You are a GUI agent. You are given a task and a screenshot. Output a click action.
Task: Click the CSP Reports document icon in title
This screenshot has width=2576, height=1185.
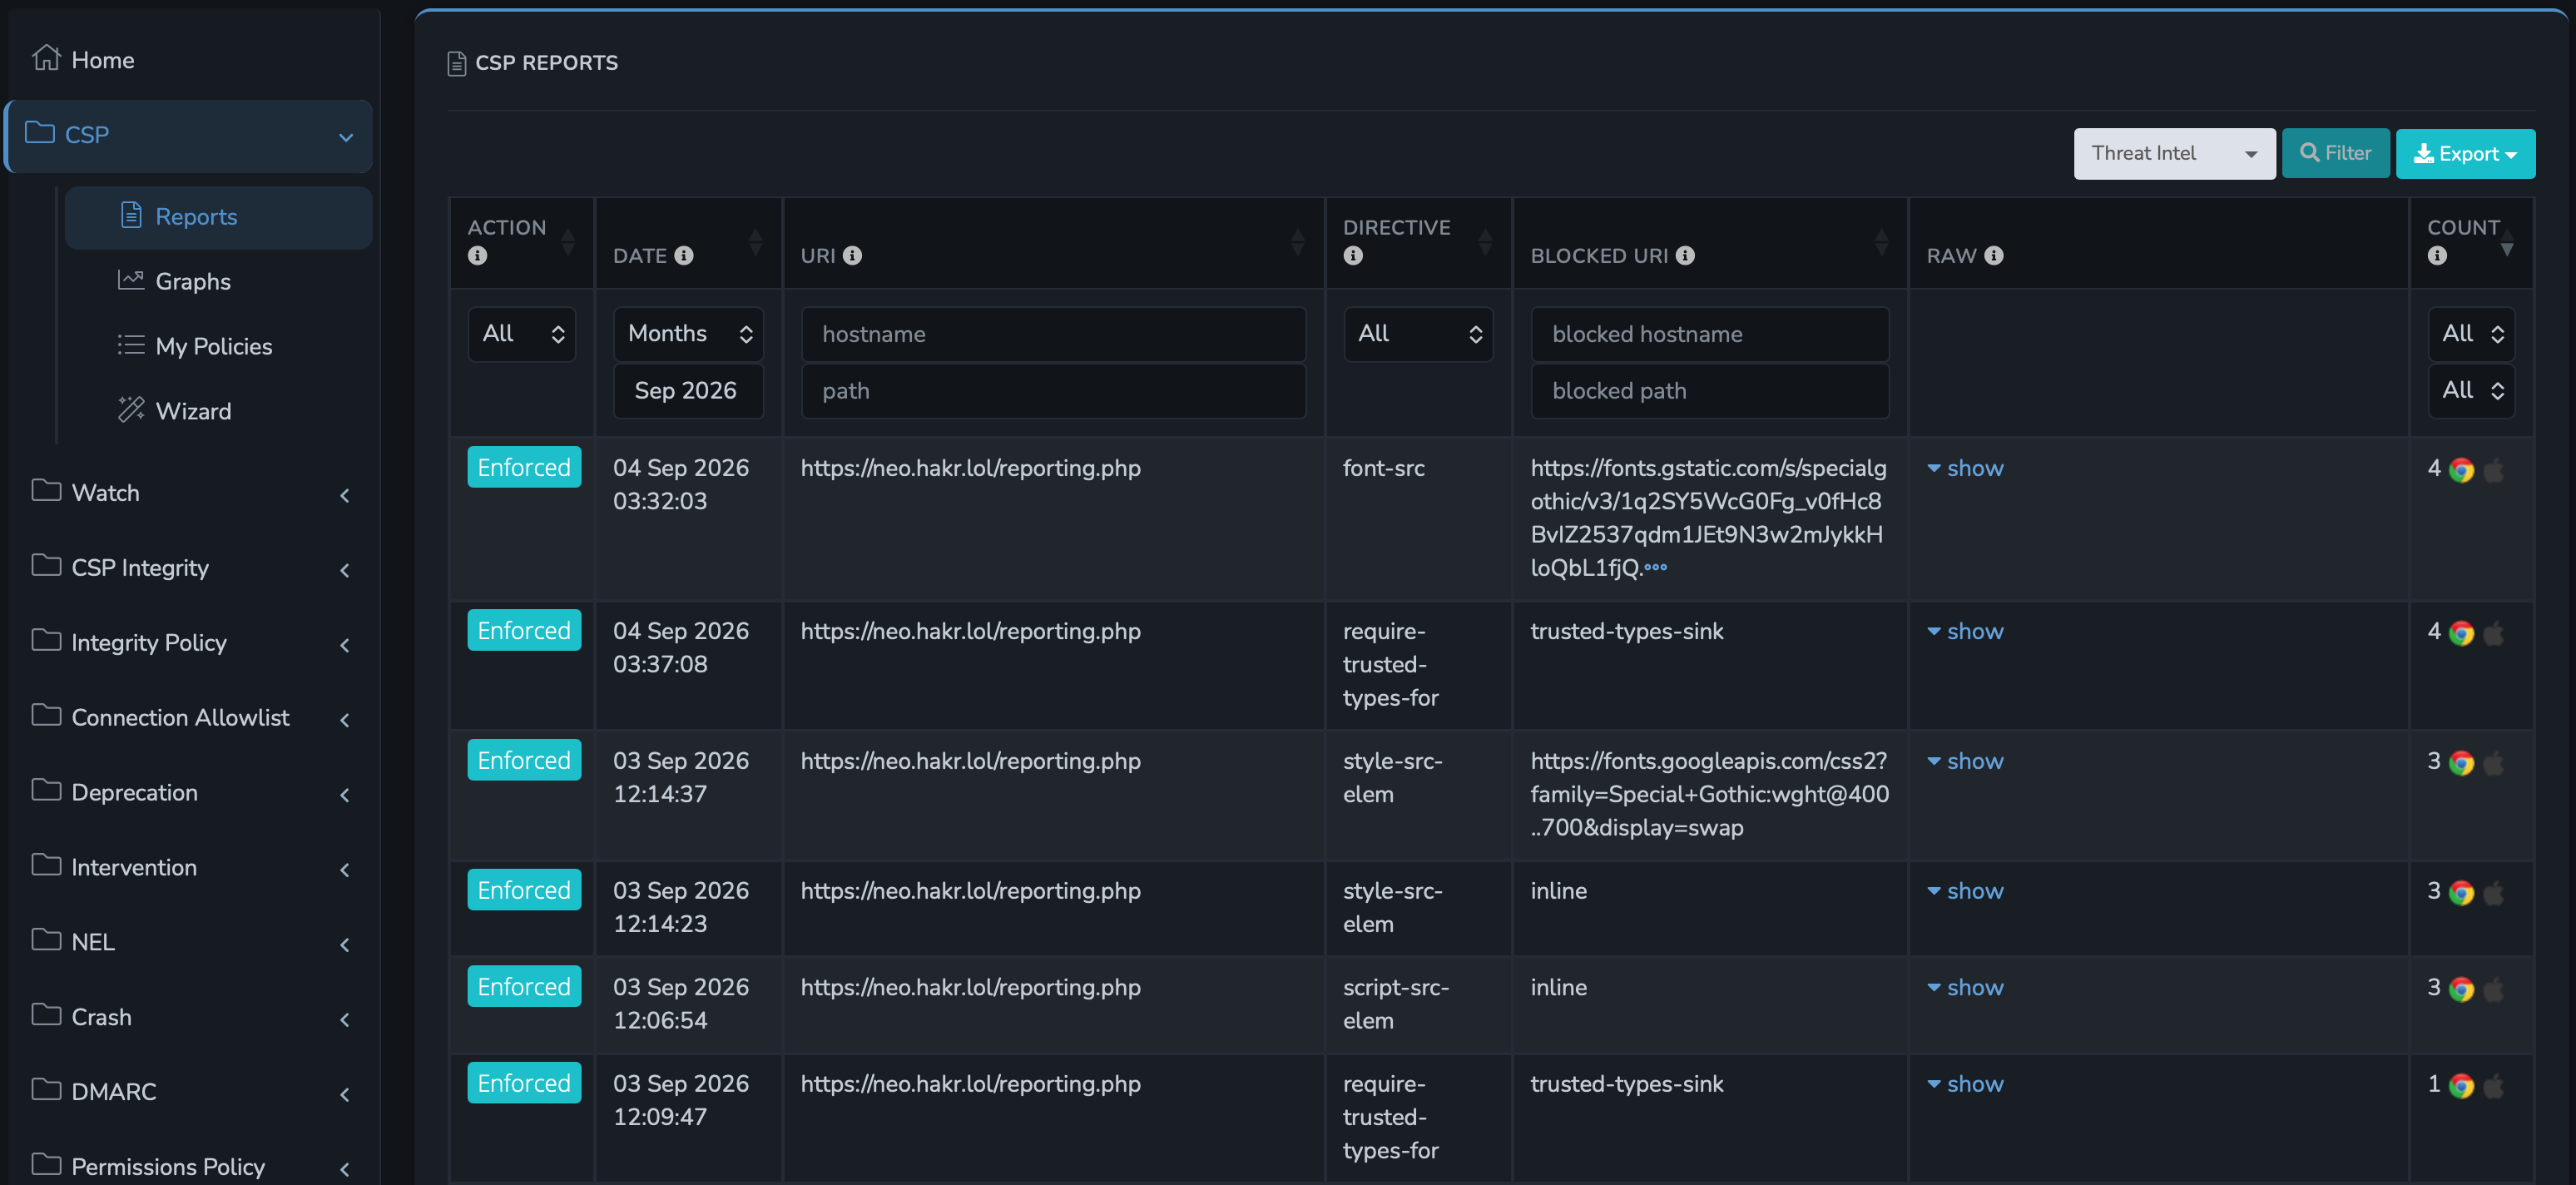point(457,64)
